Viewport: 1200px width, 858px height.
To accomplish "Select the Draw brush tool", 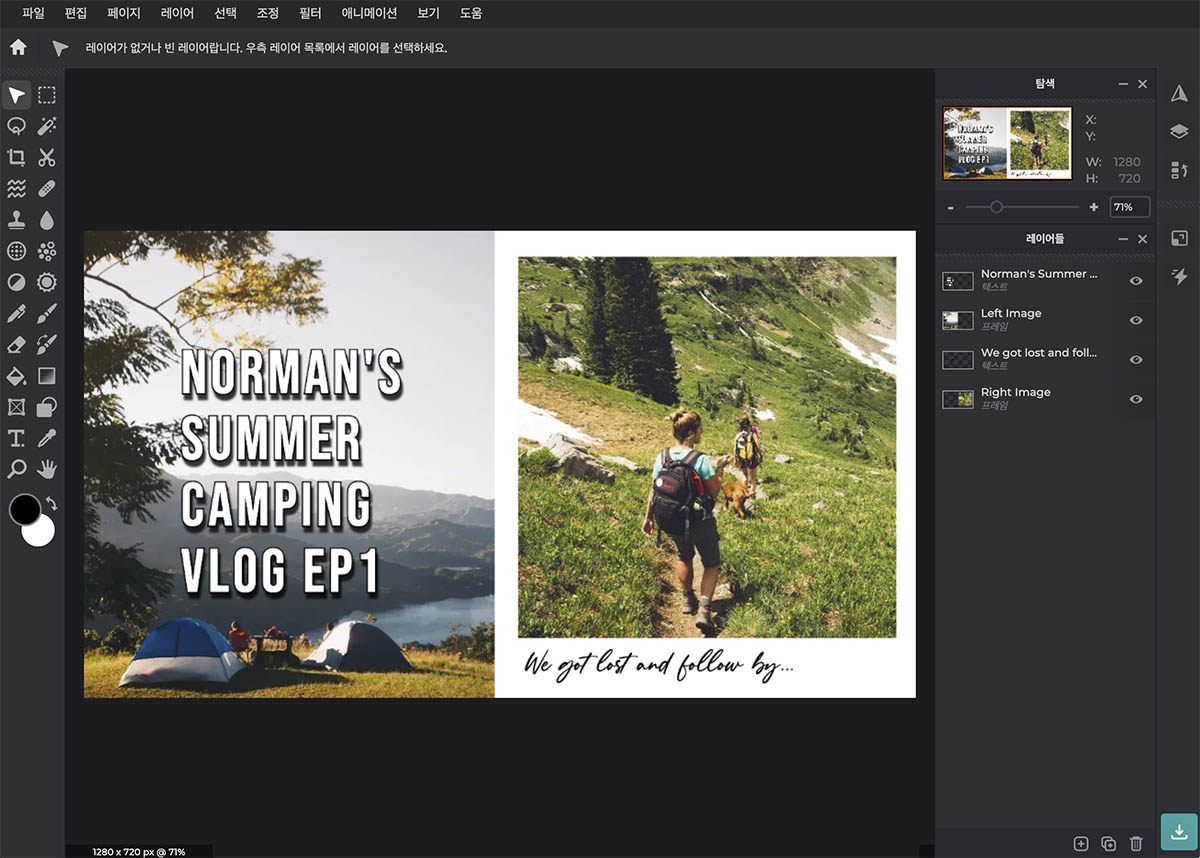I will (x=47, y=313).
